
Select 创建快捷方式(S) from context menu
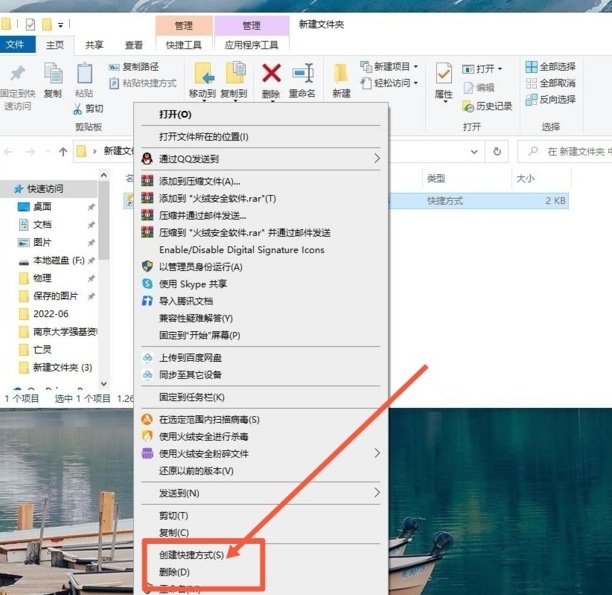pos(198,553)
